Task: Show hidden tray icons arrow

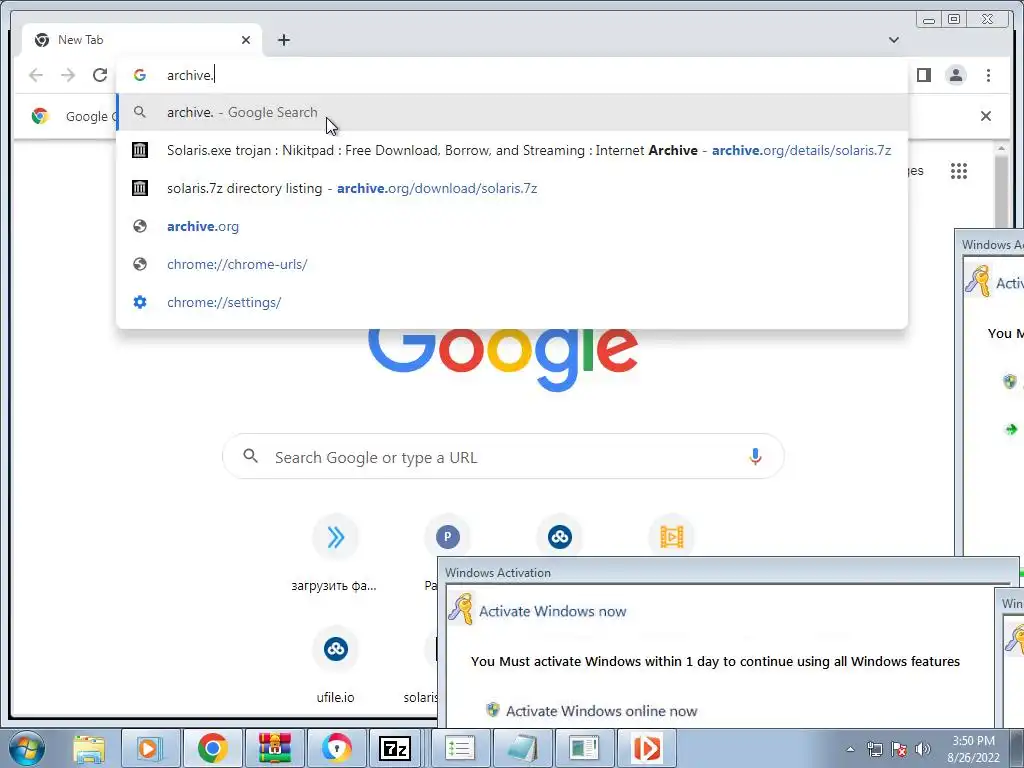Action: click(x=850, y=749)
